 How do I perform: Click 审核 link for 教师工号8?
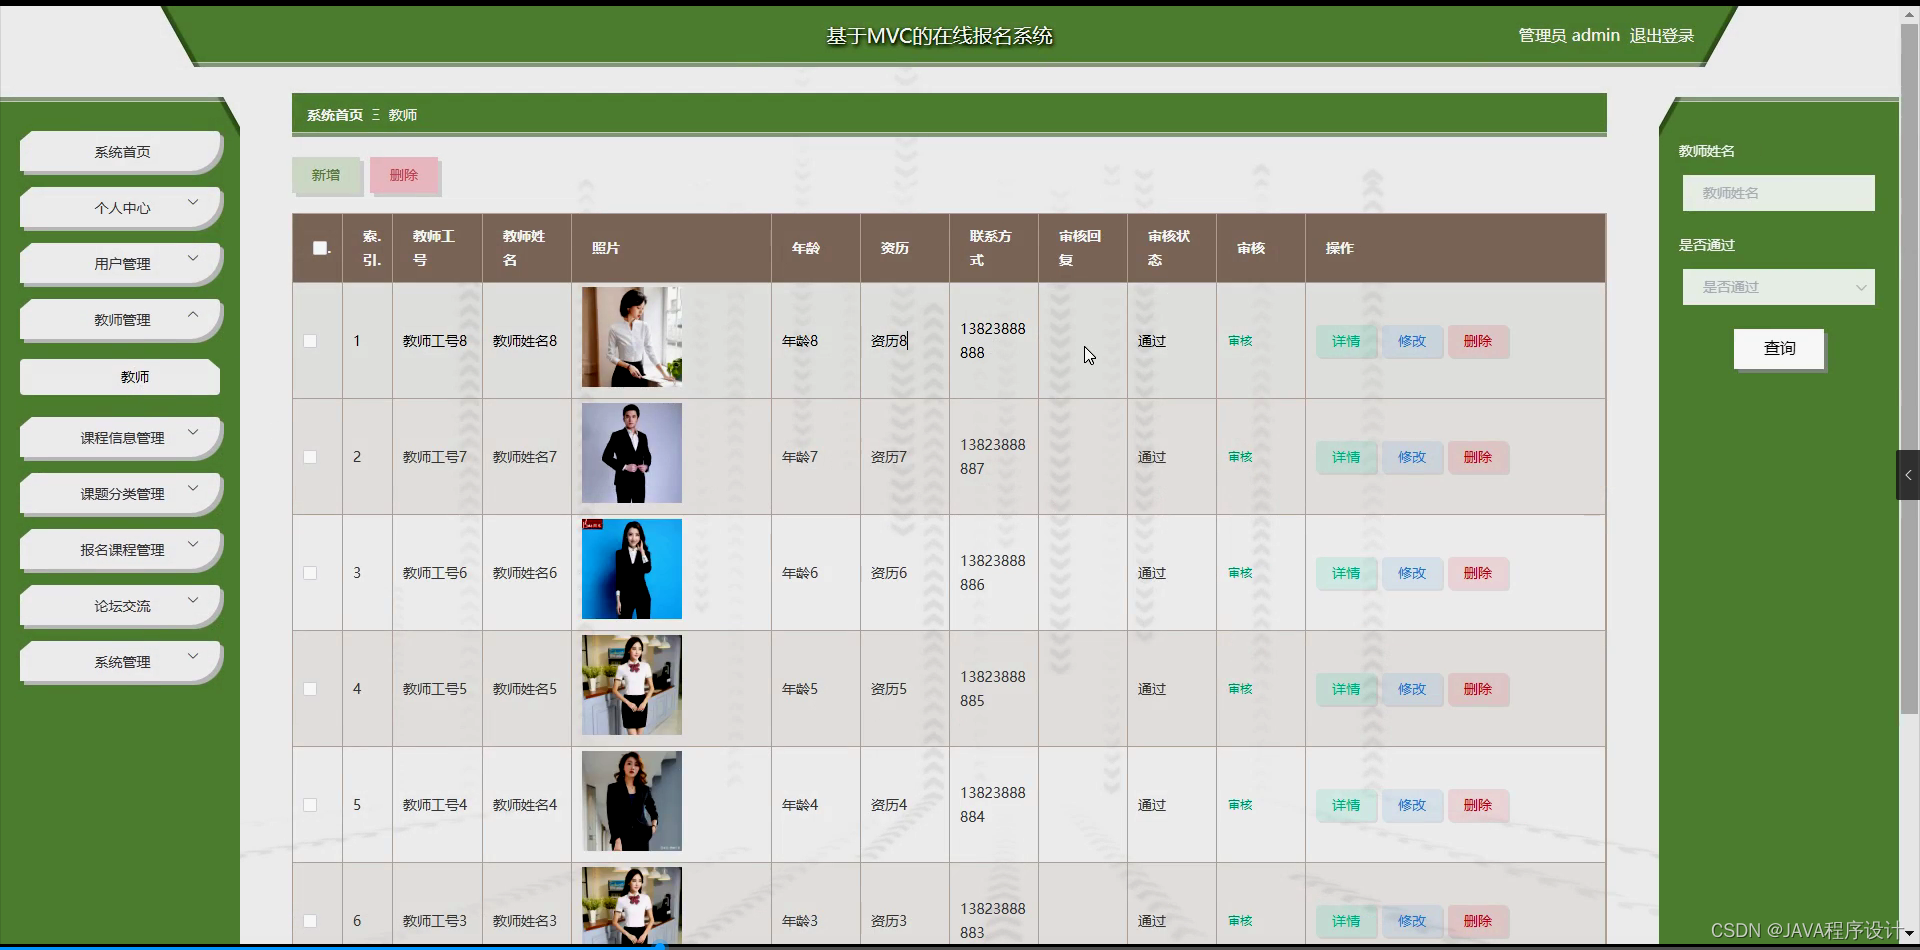[x=1240, y=341]
